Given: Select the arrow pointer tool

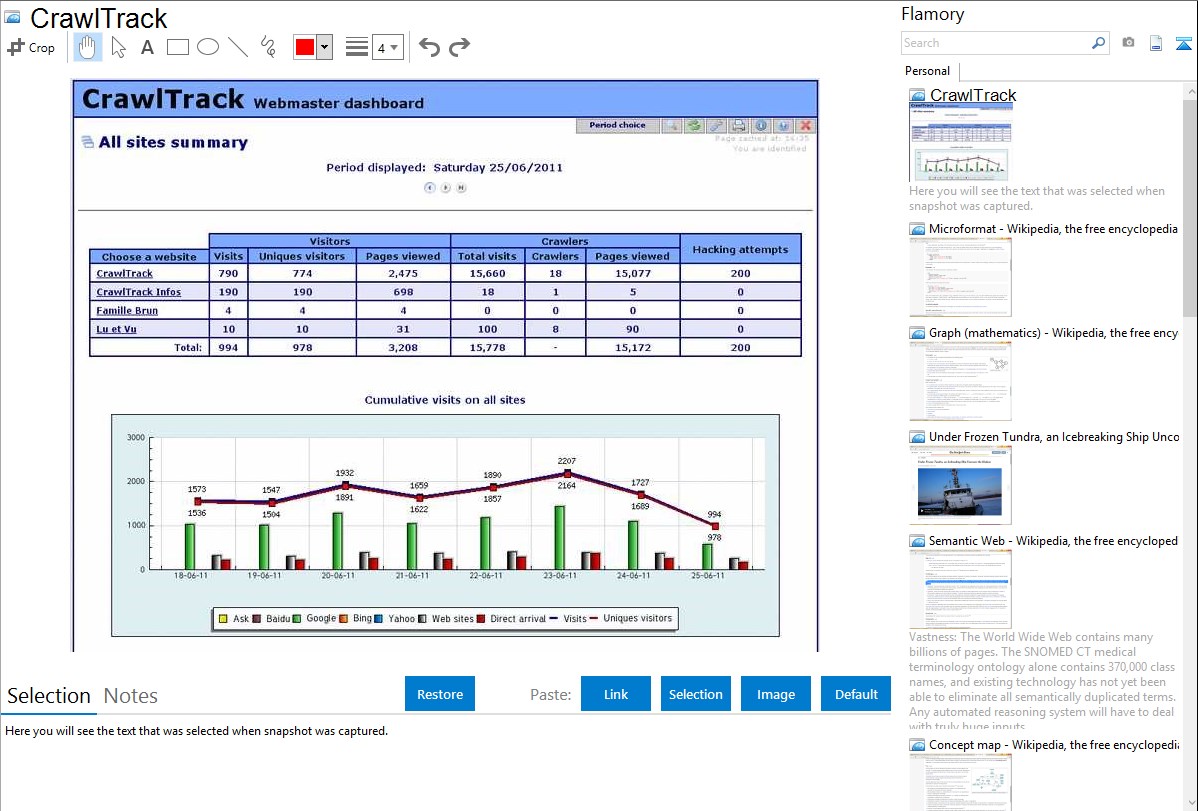Looking at the screenshot, I should pos(118,47).
